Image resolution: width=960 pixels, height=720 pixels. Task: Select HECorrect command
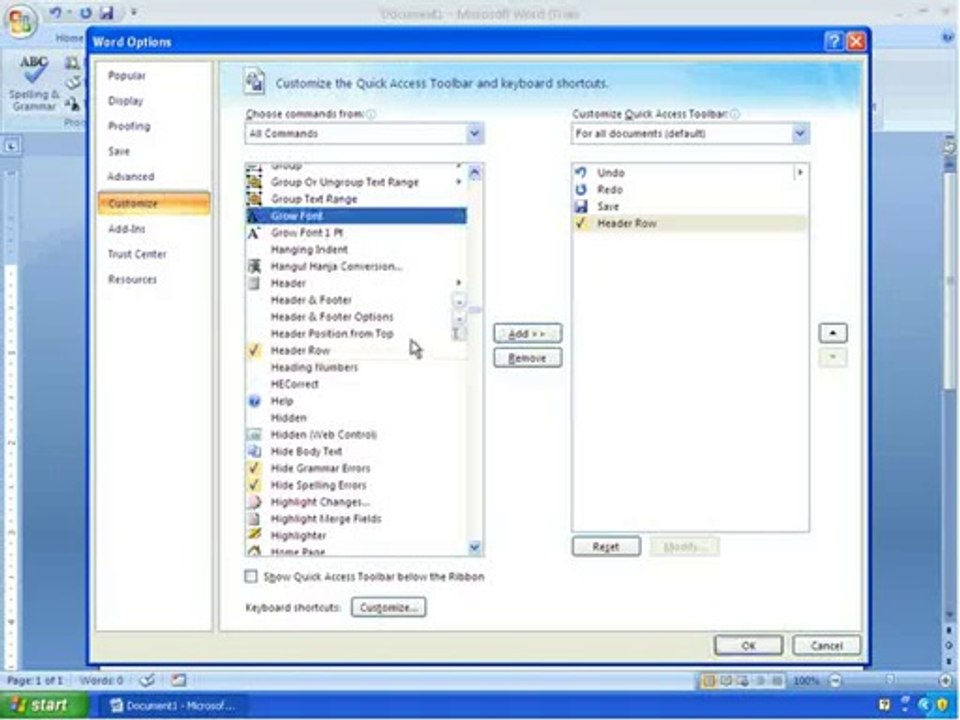tap(356, 384)
